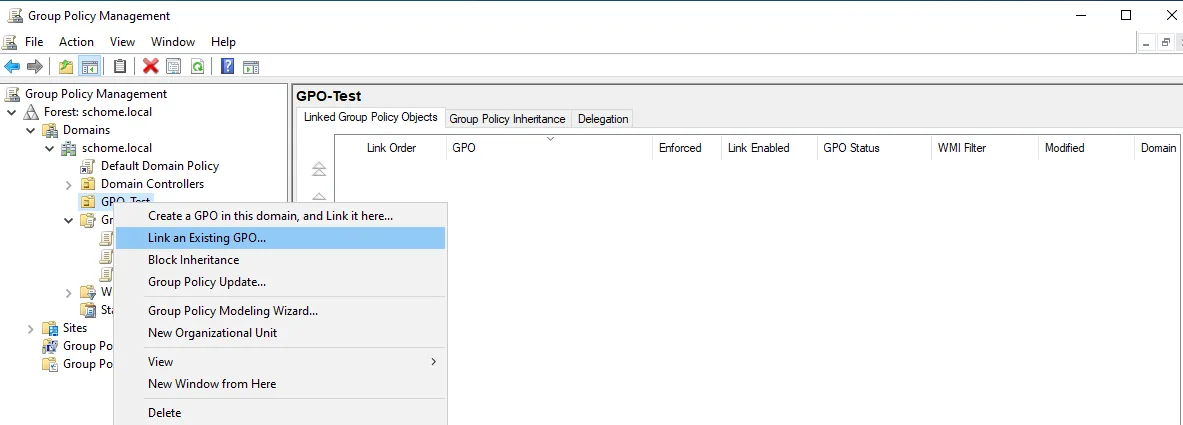The image size is (1183, 425).
Task: Select the Sites icon in the tree
Action: pos(50,328)
